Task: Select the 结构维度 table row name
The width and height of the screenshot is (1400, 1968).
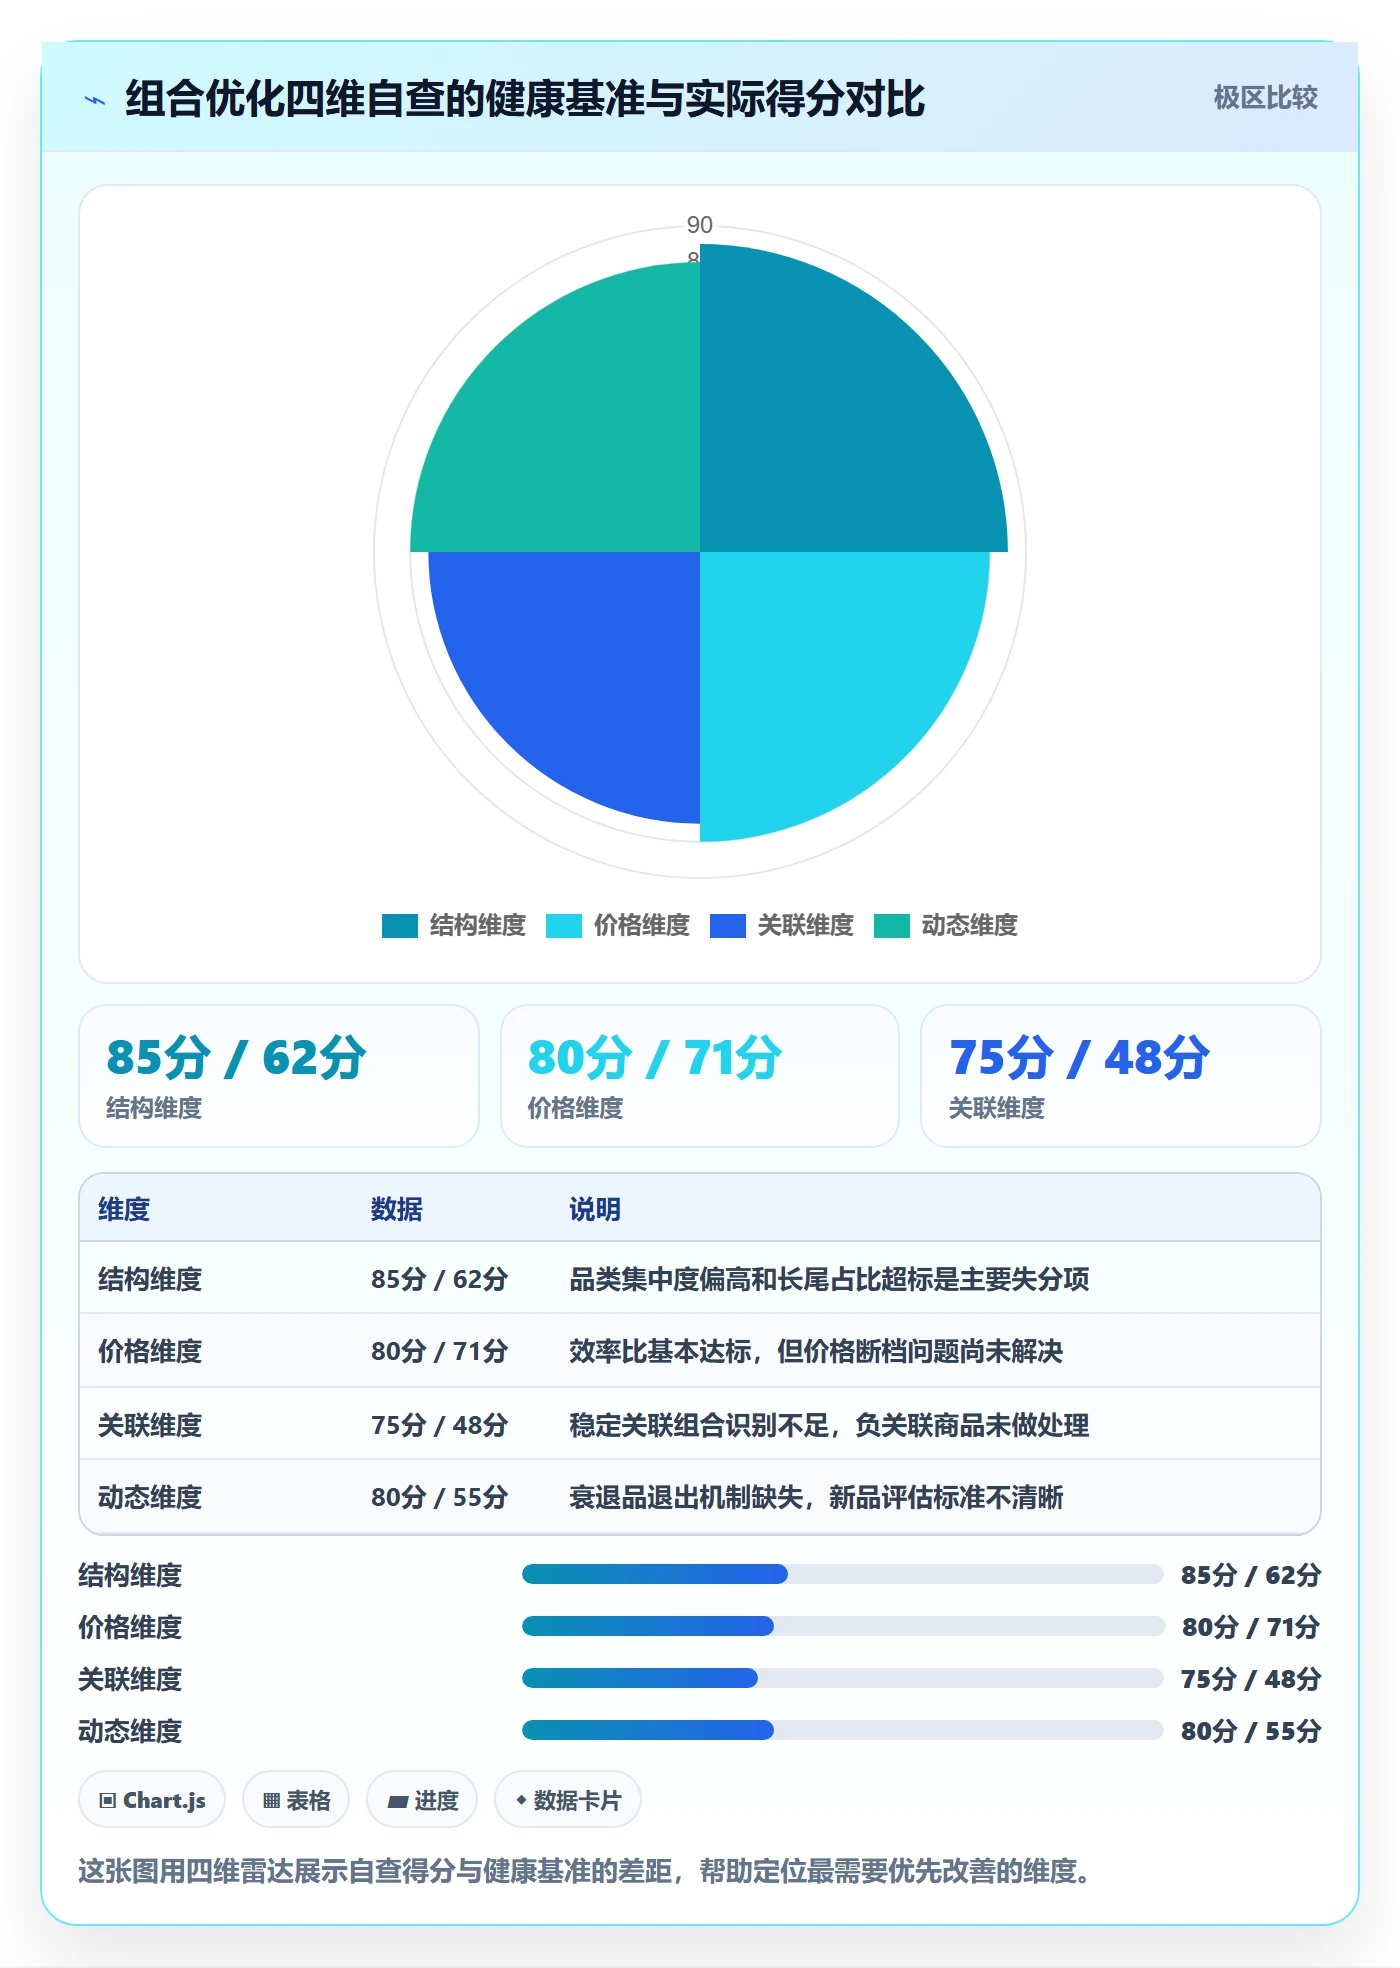Action: 150,1279
